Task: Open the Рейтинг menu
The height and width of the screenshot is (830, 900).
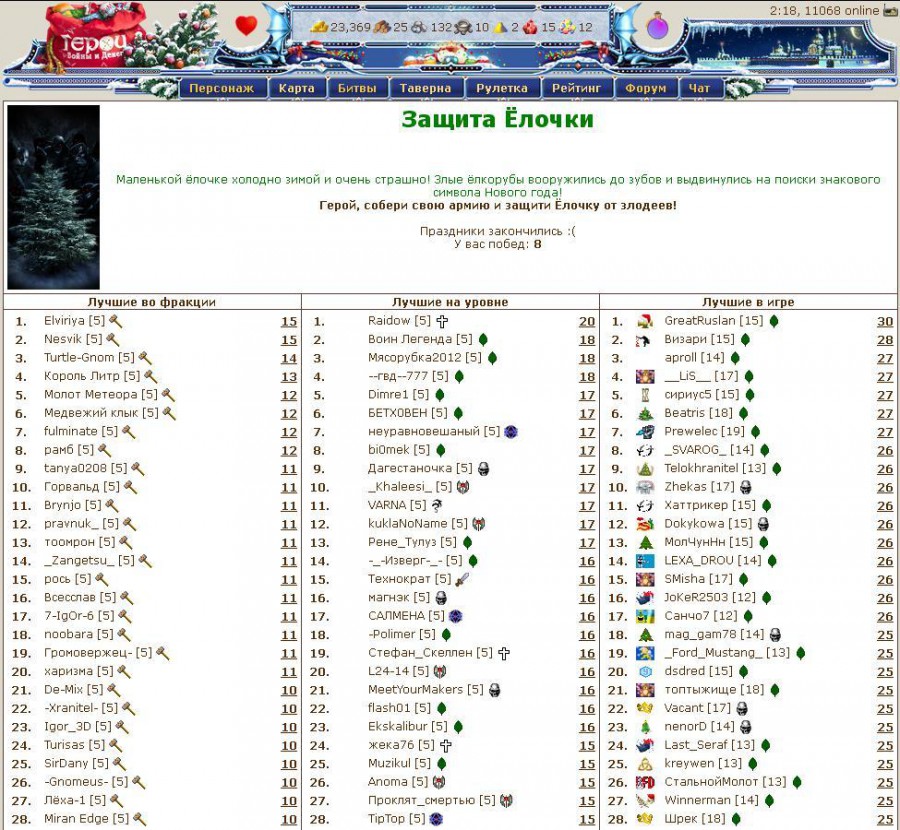Action: click(576, 88)
